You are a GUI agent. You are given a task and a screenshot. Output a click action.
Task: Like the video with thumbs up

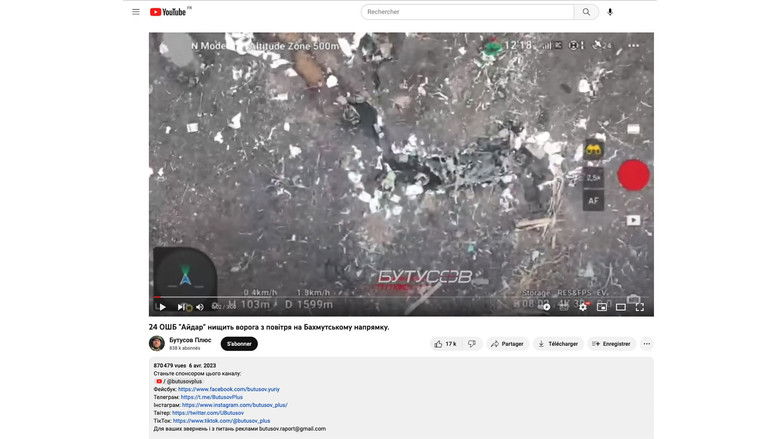pyautogui.click(x=445, y=343)
